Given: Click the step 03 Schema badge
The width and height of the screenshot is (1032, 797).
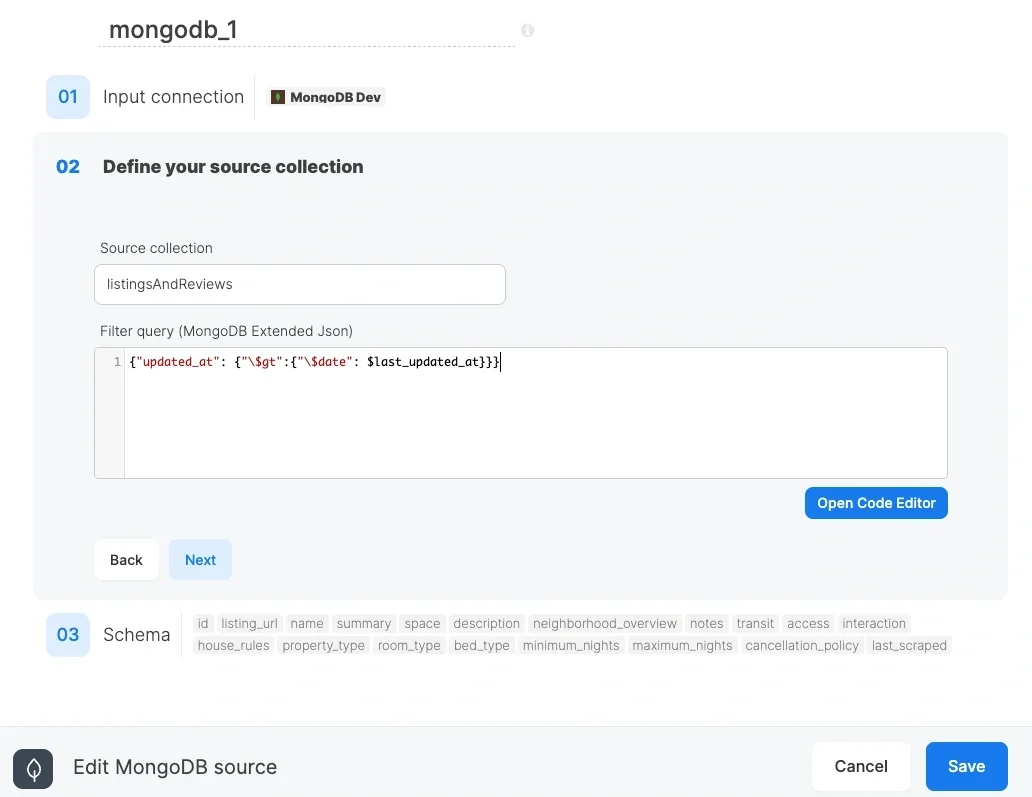Looking at the screenshot, I should [x=67, y=634].
